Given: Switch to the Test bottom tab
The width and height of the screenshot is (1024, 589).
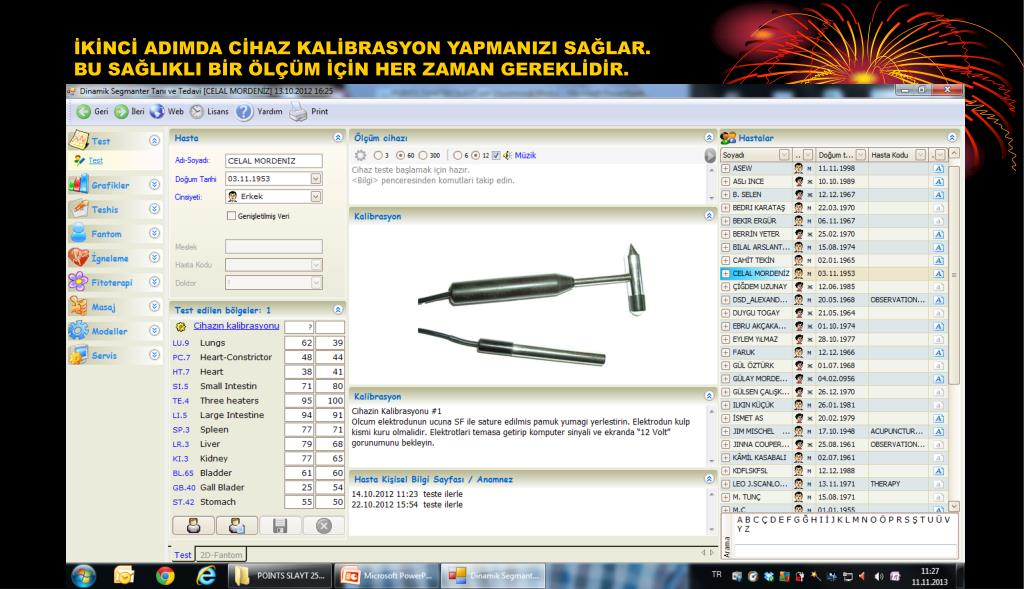Looking at the screenshot, I should click(x=182, y=554).
